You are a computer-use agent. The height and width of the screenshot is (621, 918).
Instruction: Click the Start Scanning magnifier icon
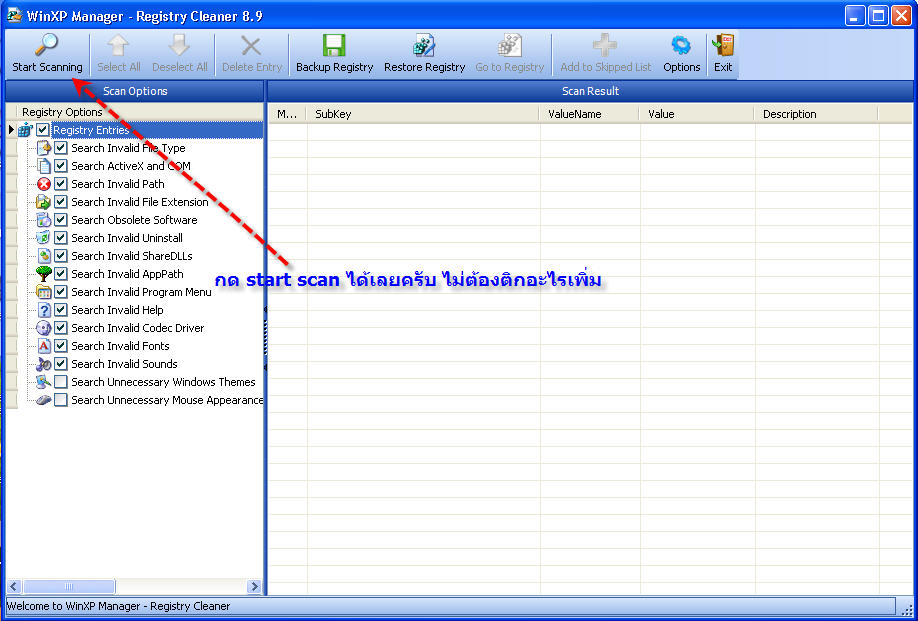pos(46,44)
